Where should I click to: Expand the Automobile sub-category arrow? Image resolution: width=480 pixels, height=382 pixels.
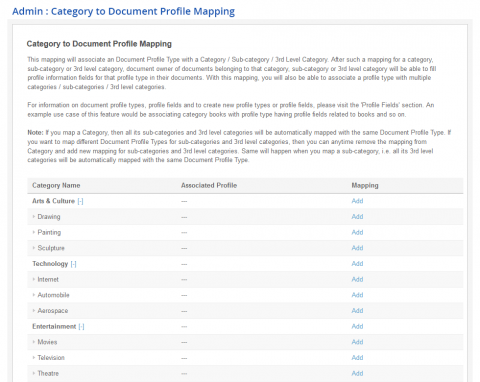34,295
